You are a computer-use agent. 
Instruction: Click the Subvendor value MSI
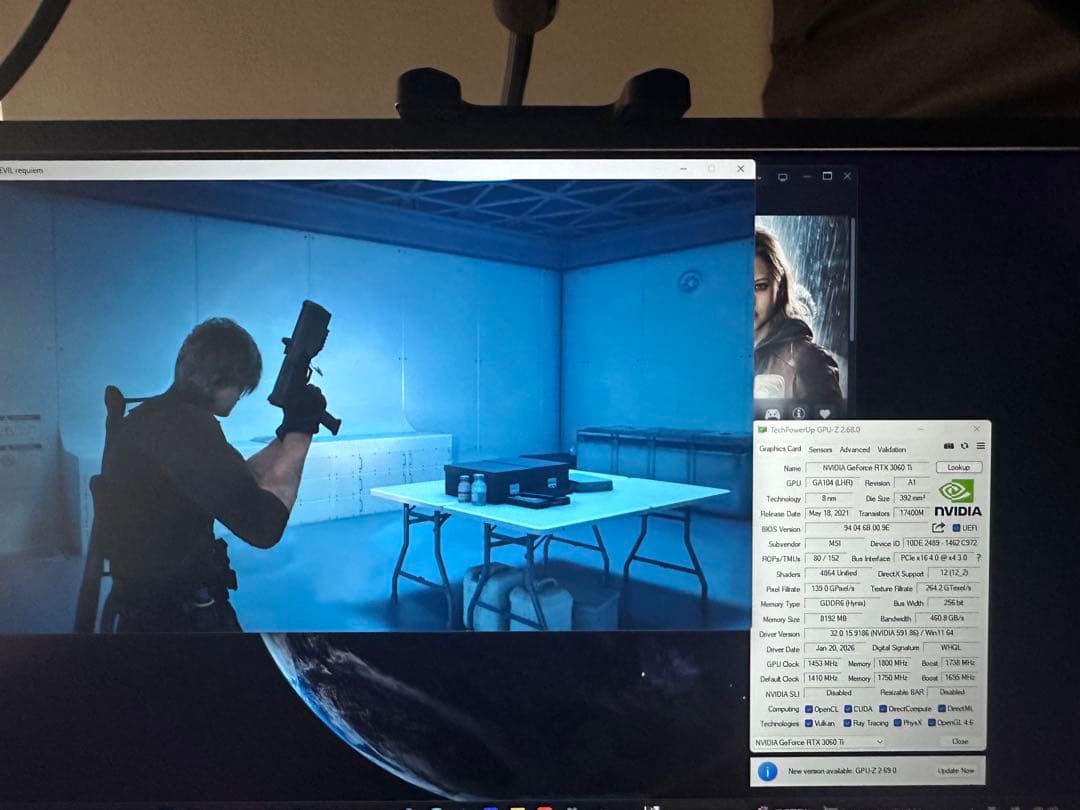pyautogui.click(x=834, y=543)
